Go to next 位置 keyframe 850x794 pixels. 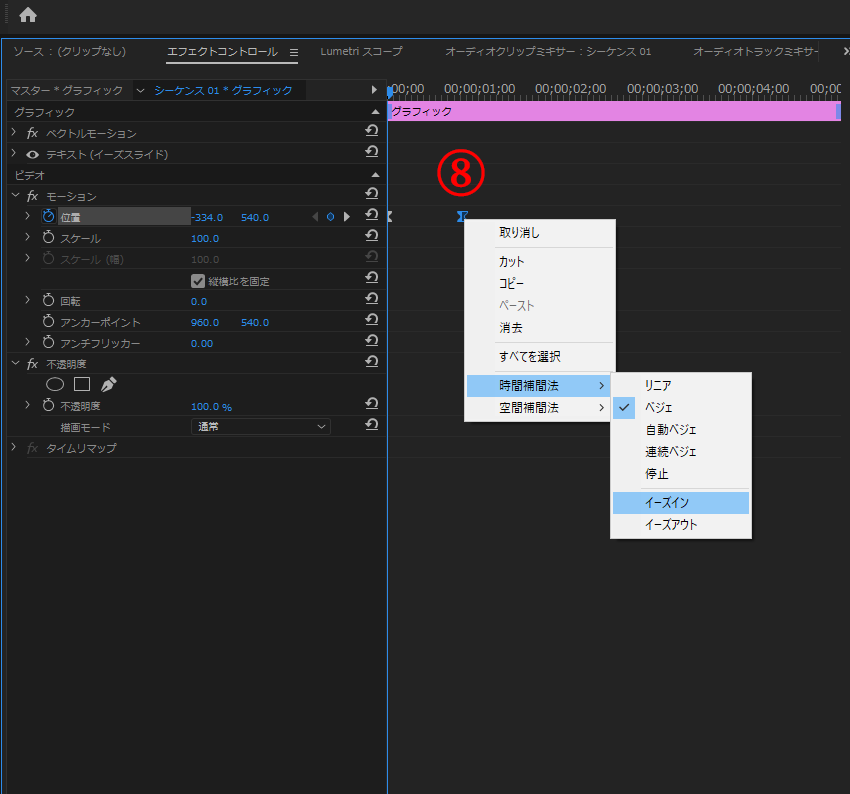point(346,217)
